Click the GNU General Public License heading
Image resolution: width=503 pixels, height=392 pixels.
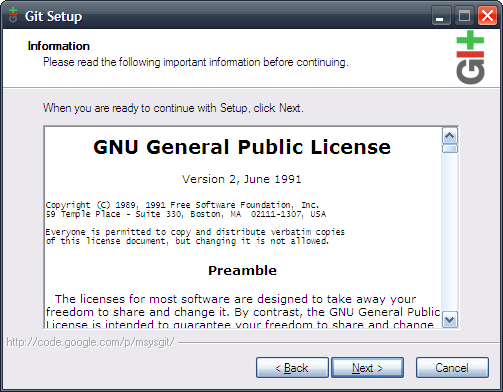(242, 147)
